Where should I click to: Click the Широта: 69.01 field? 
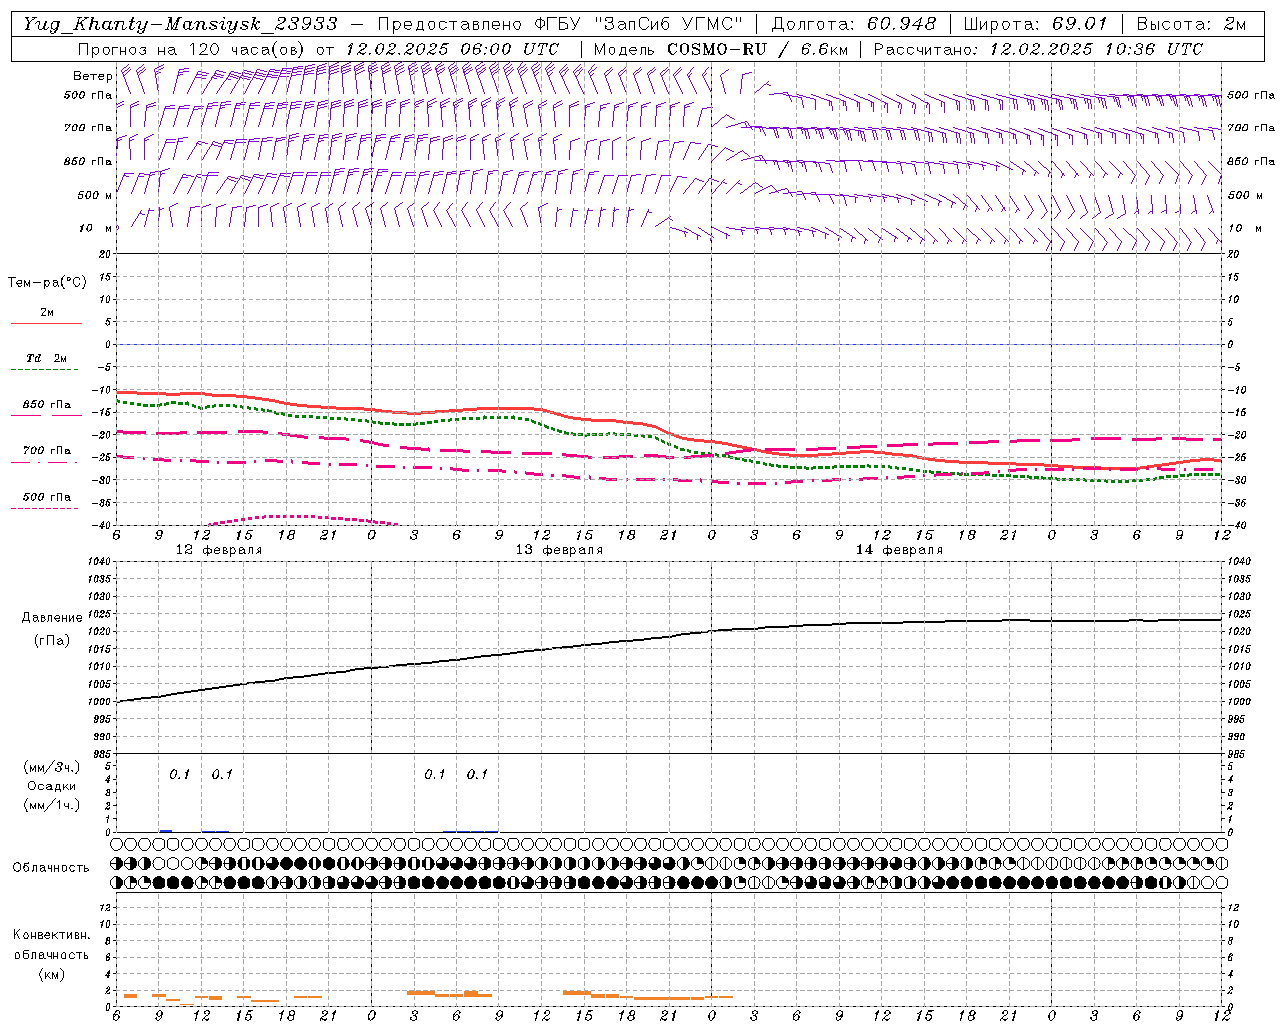tap(1035, 24)
